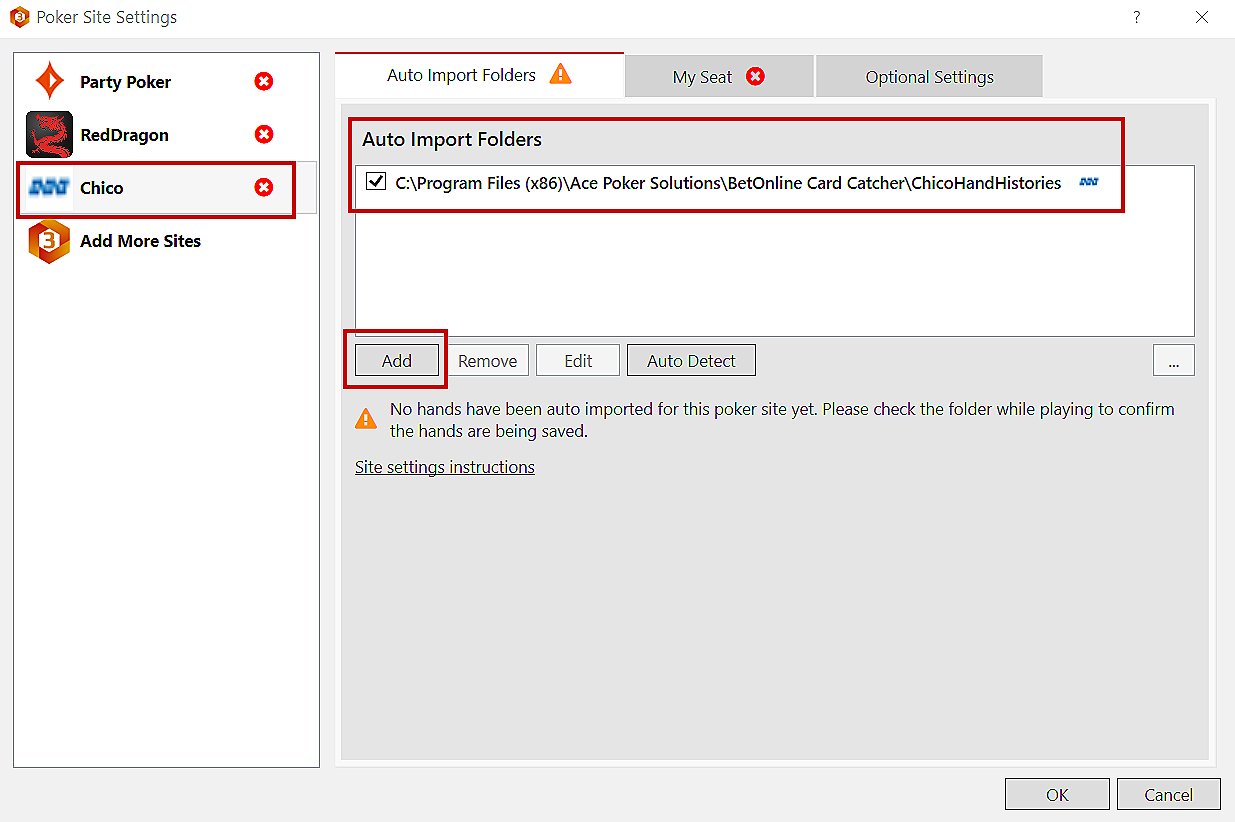Click red error icon on My Seat tab
The image size is (1235, 822).
pyautogui.click(x=756, y=76)
